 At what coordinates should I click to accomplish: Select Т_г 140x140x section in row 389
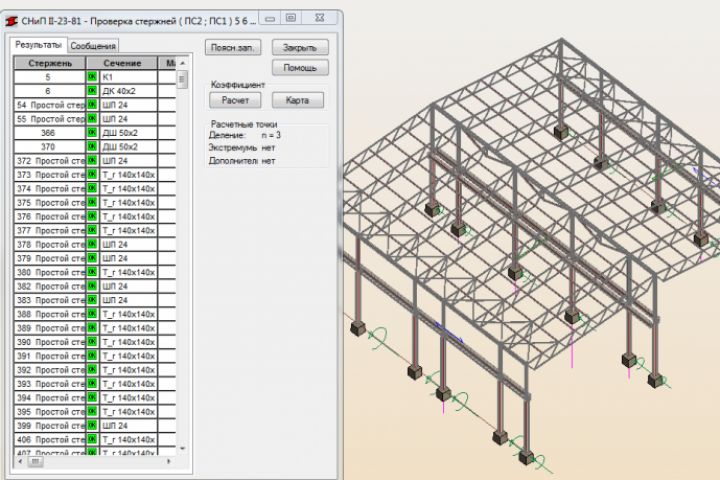128,328
